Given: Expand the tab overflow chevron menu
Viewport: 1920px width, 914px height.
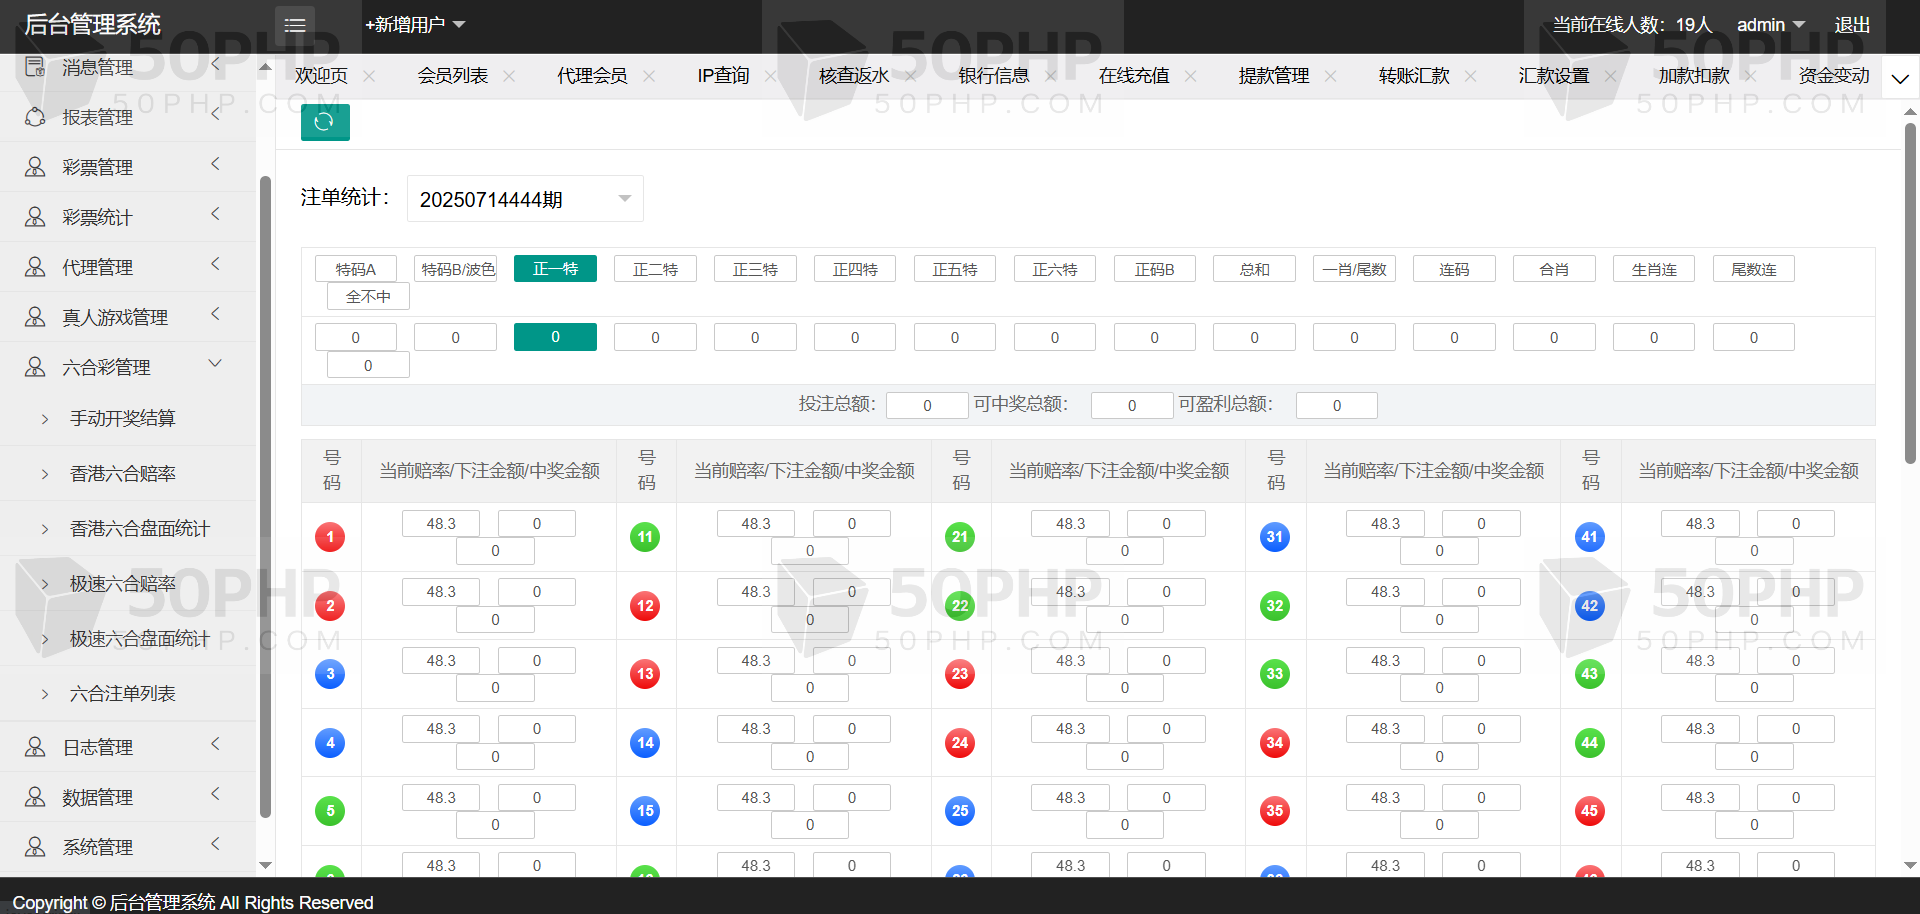Looking at the screenshot, I should [x=1900, y=77].
